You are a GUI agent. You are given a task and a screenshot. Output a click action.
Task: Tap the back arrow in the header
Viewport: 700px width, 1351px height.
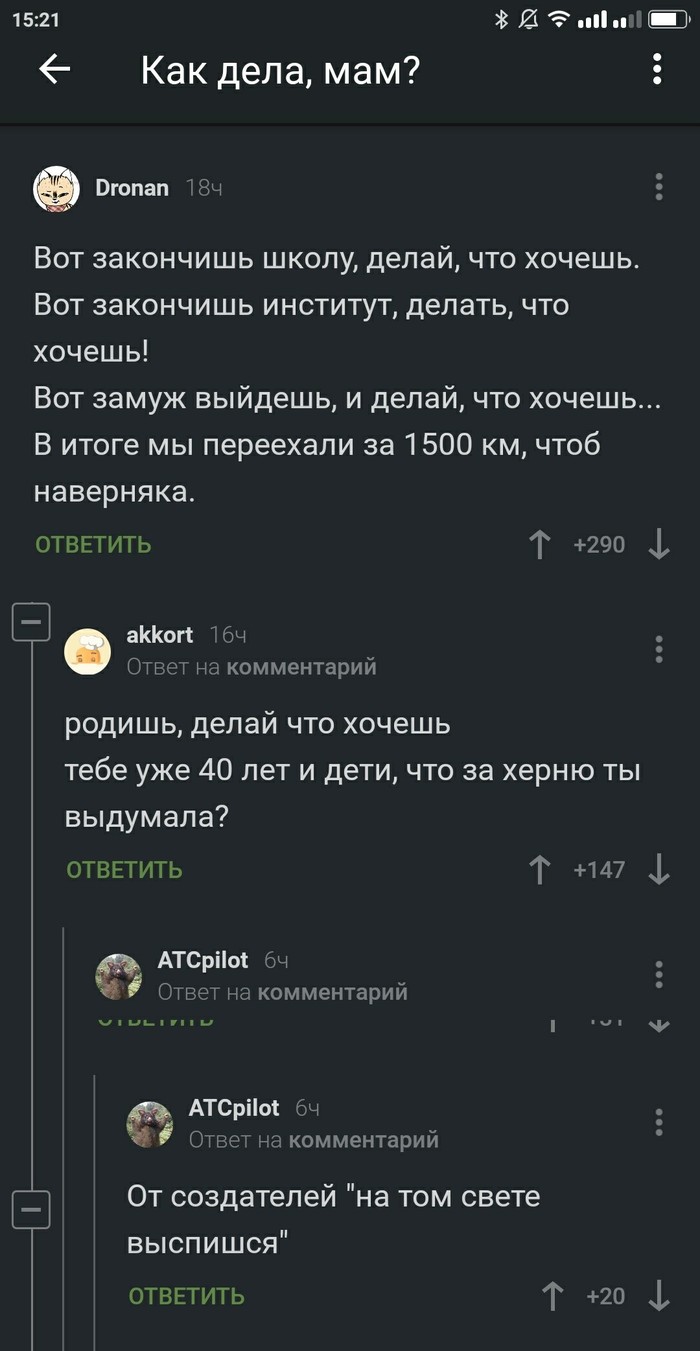[x=56, y=70]
